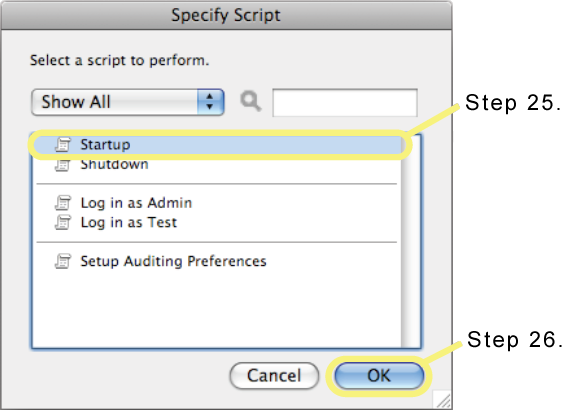
Task: Click the Log in as Admin script icon
Action: point(63,203)
